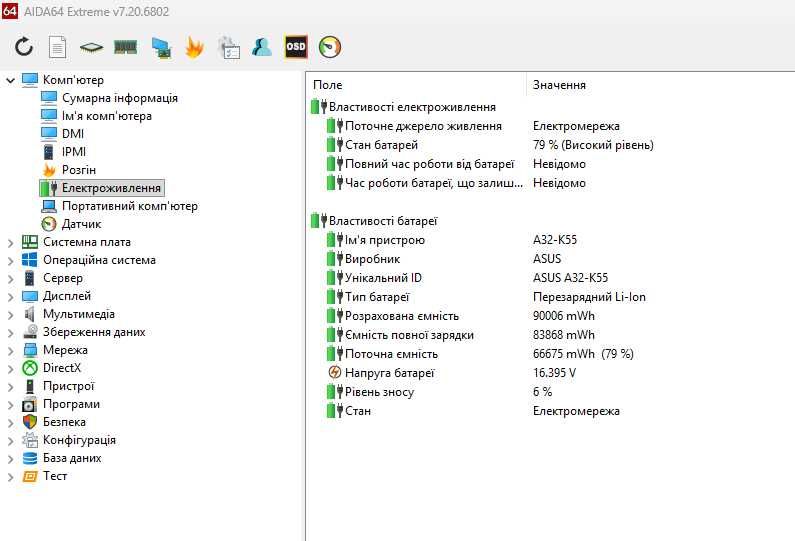Image resolution: width=795 pixels, height=541 pixels.
Task: Click the Комп'ютер monitor icon in tree
Action: point(30,80)
